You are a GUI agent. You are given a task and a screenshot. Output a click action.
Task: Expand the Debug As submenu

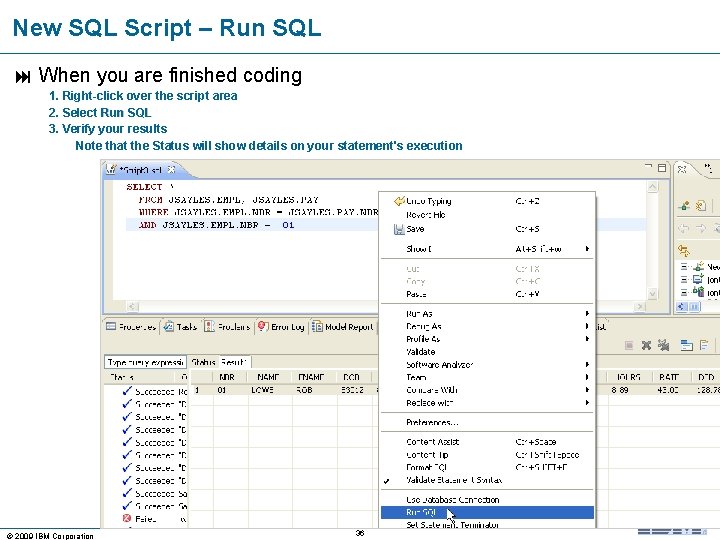[487, 326]
